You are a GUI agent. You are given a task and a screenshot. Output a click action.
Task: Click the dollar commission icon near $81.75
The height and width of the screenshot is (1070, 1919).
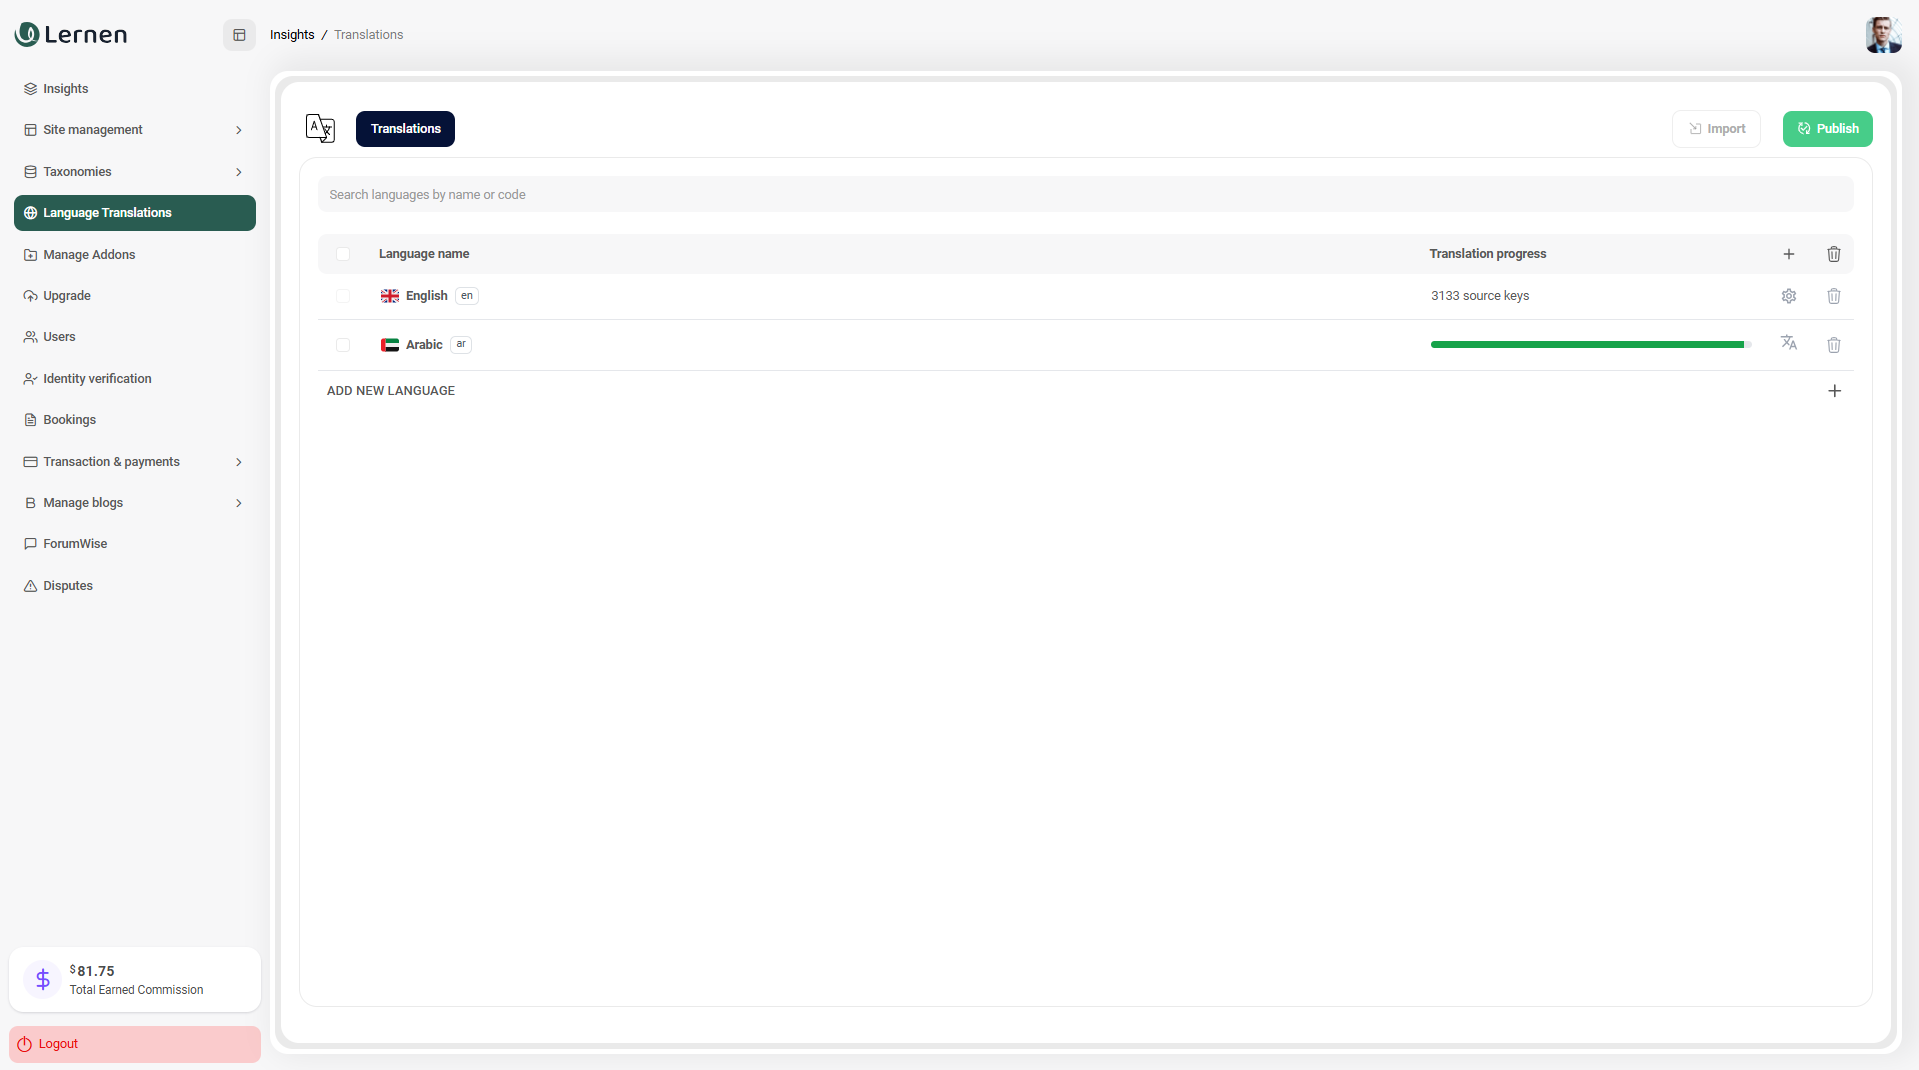[41, 979]
